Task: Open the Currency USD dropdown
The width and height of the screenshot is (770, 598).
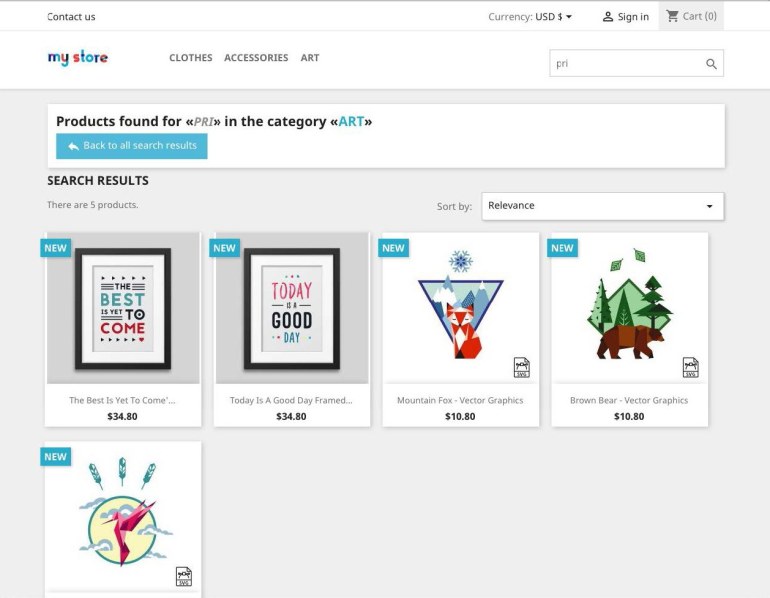Action: pos(553,17)
